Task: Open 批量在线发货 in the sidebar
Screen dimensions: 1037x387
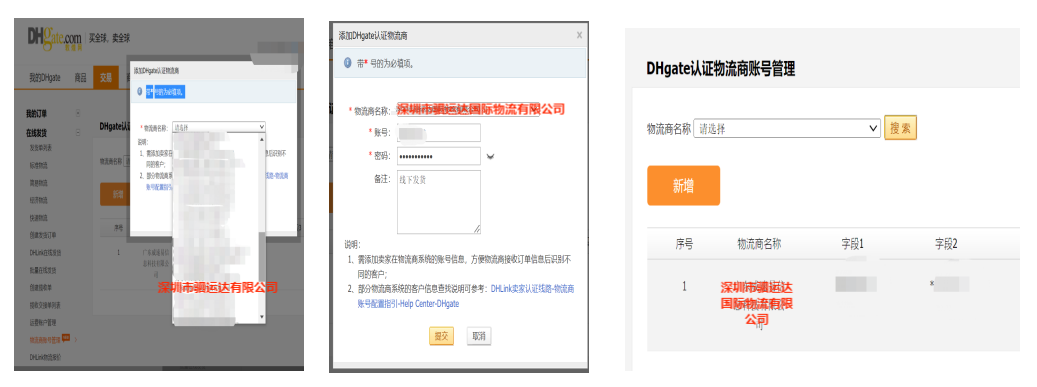Action: pos(43,270)
